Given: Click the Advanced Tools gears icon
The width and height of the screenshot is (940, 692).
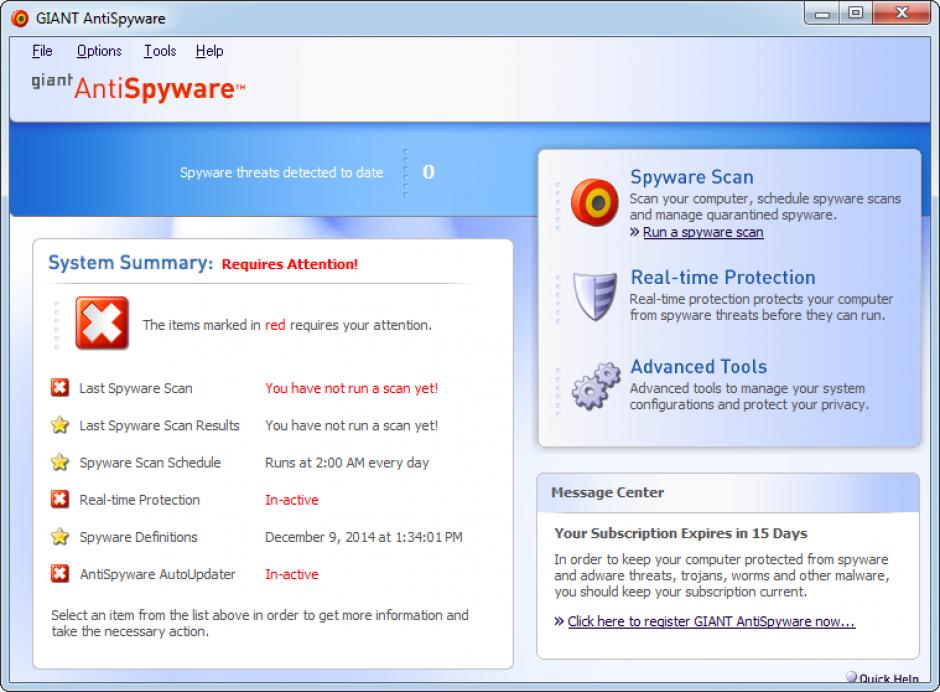Looking at the screenshot, I should [x=595, y=386].
